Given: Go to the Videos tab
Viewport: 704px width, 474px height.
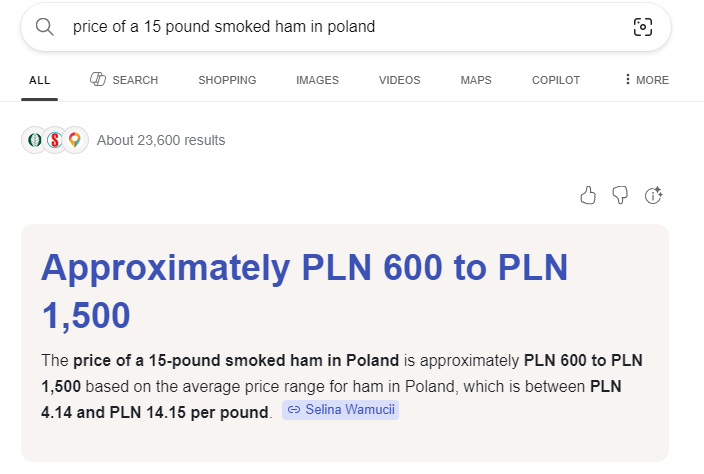Looking at the screenshot, I should point(399,80).
